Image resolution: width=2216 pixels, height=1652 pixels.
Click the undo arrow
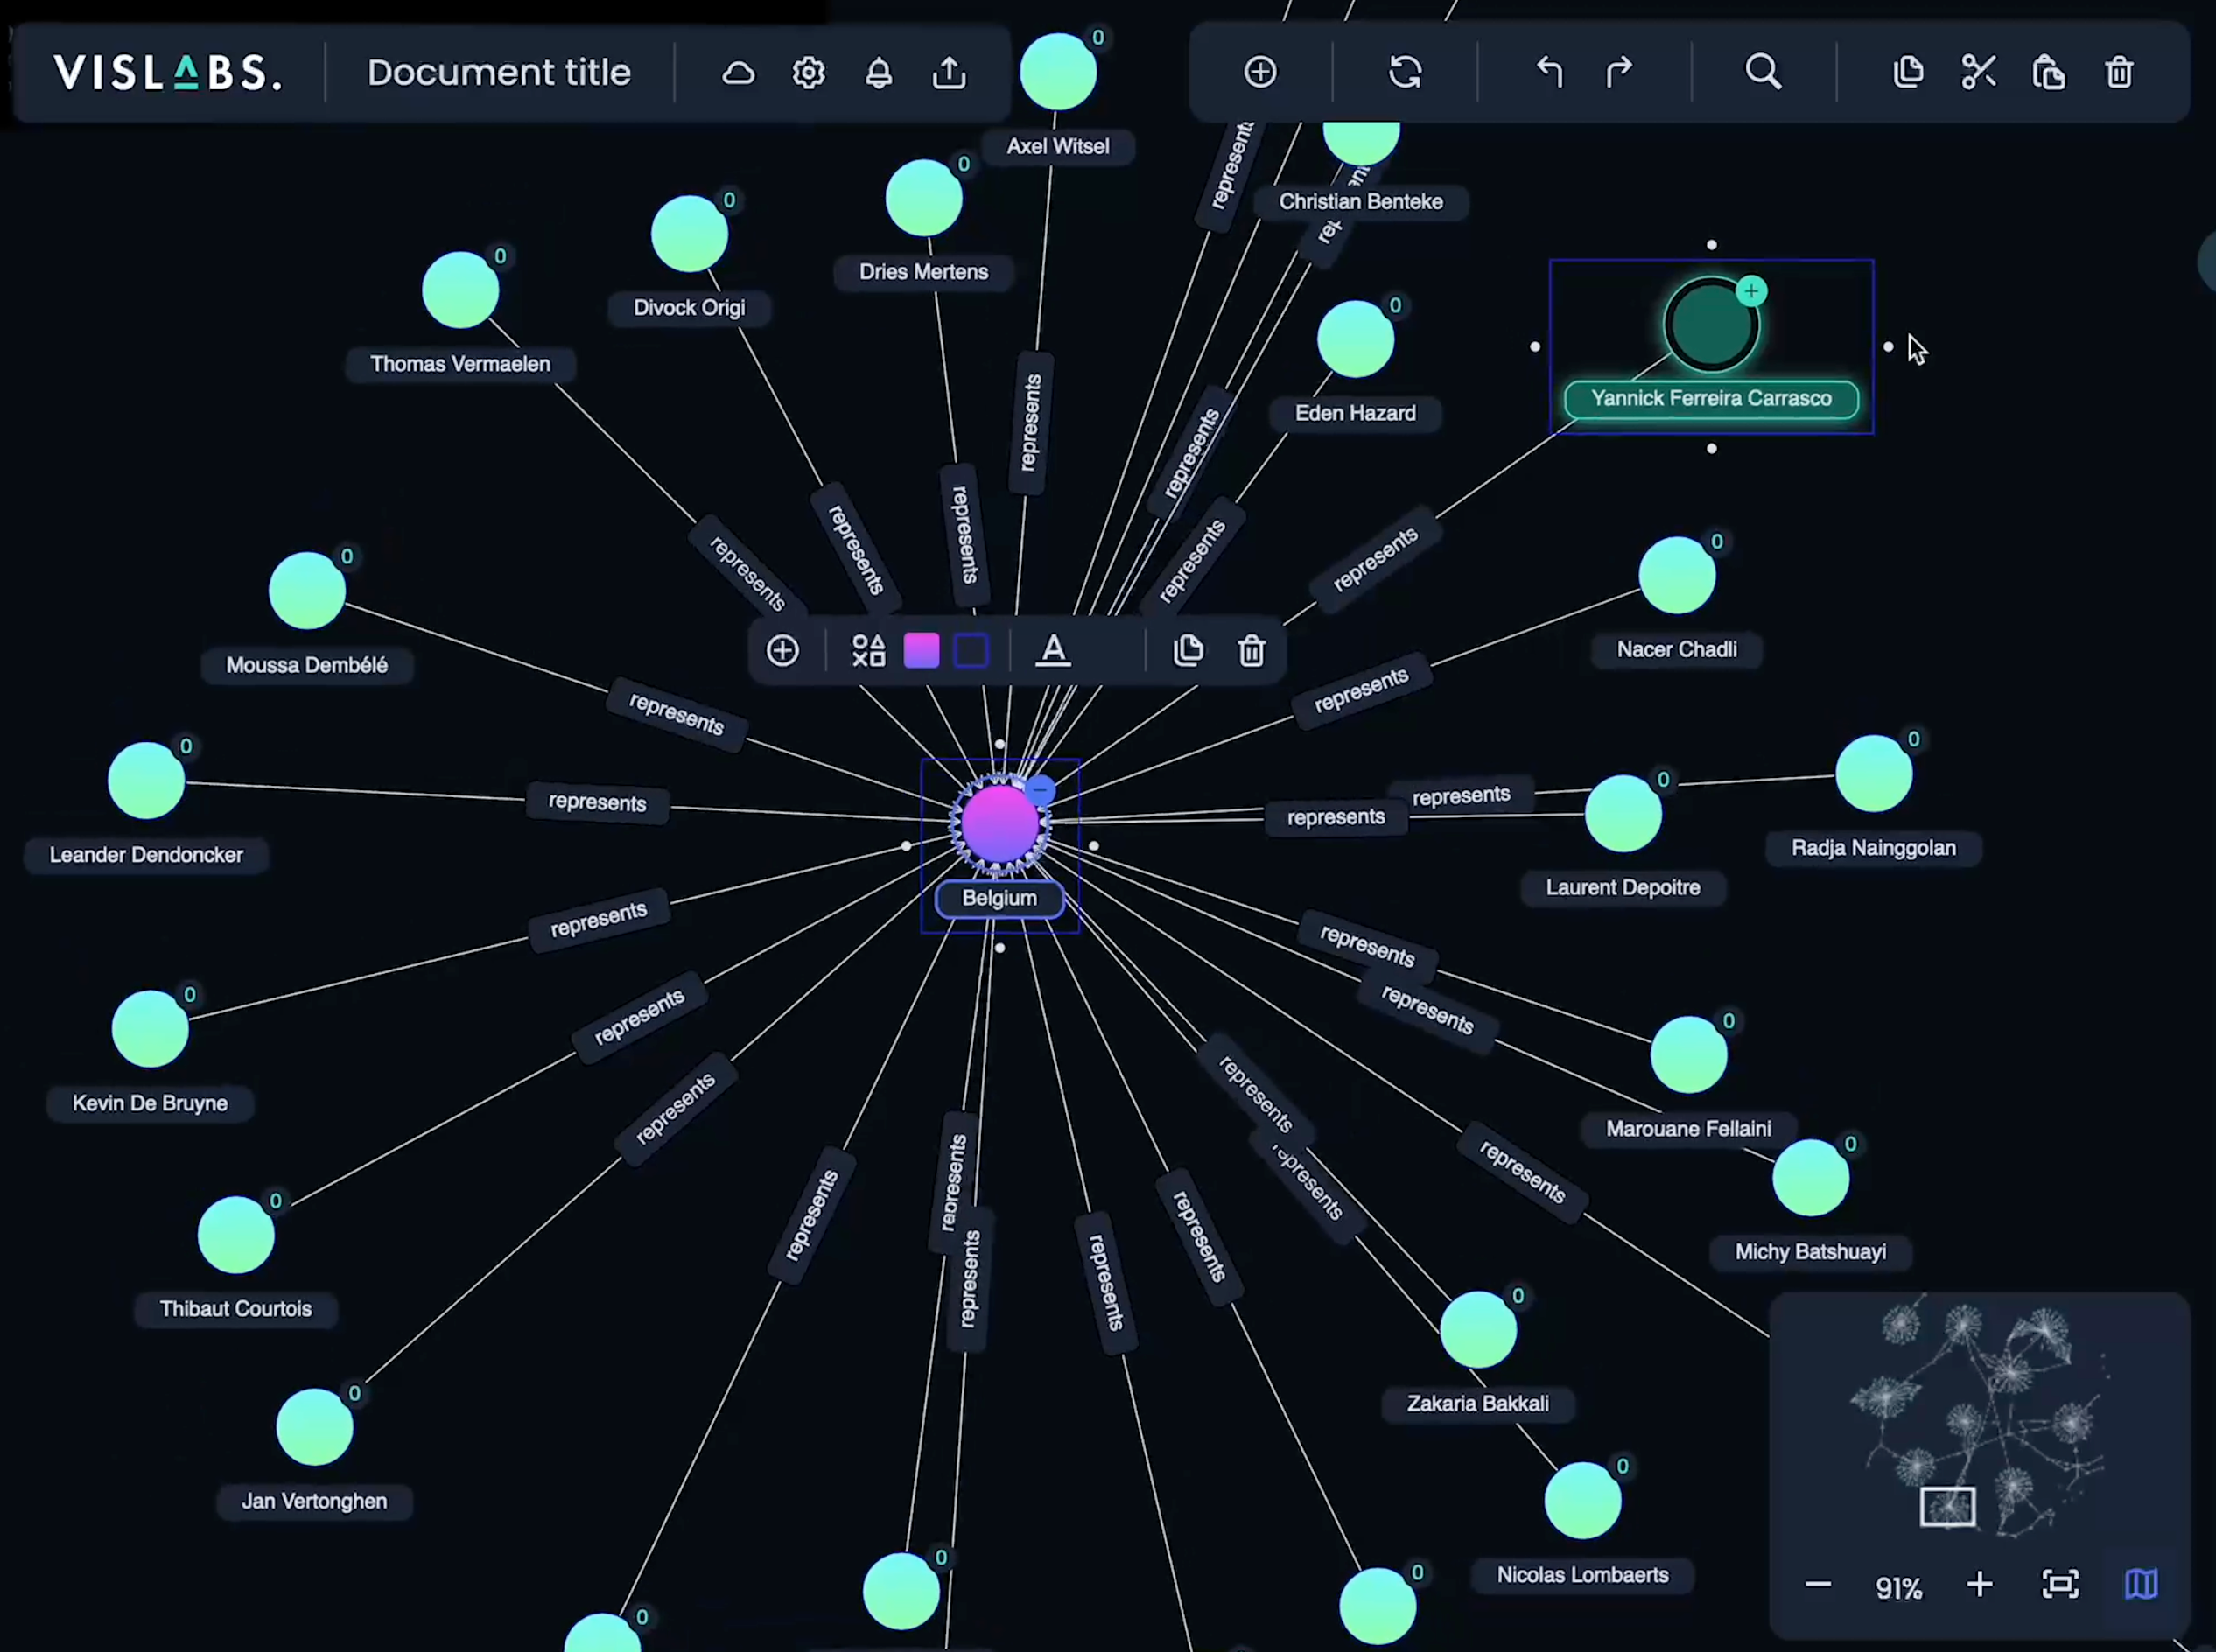pos(1549,72)
